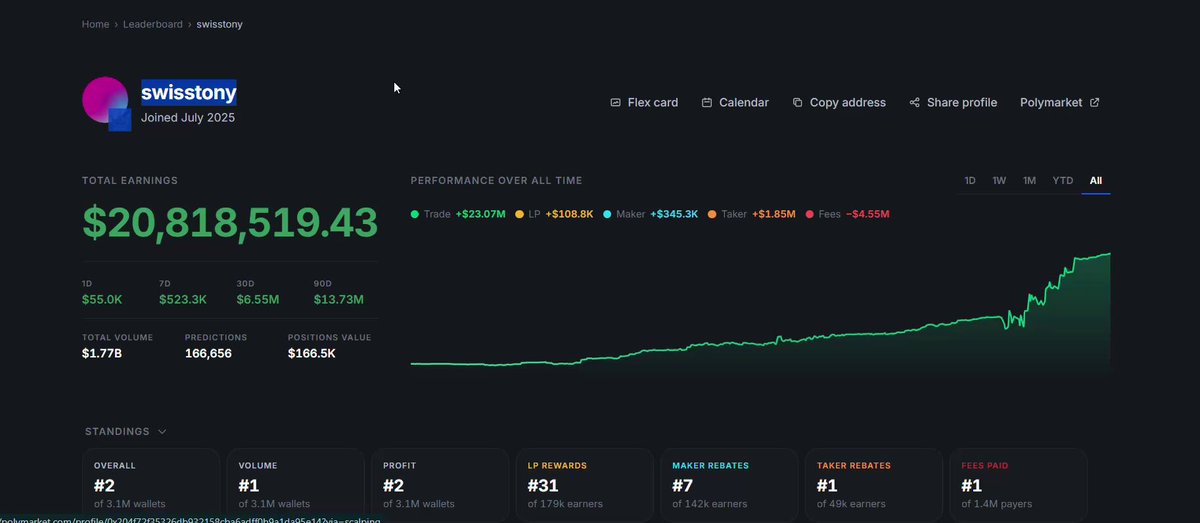Open the Volume #1 standing card
Screen dimensions: 1200x523
(296, 485)
